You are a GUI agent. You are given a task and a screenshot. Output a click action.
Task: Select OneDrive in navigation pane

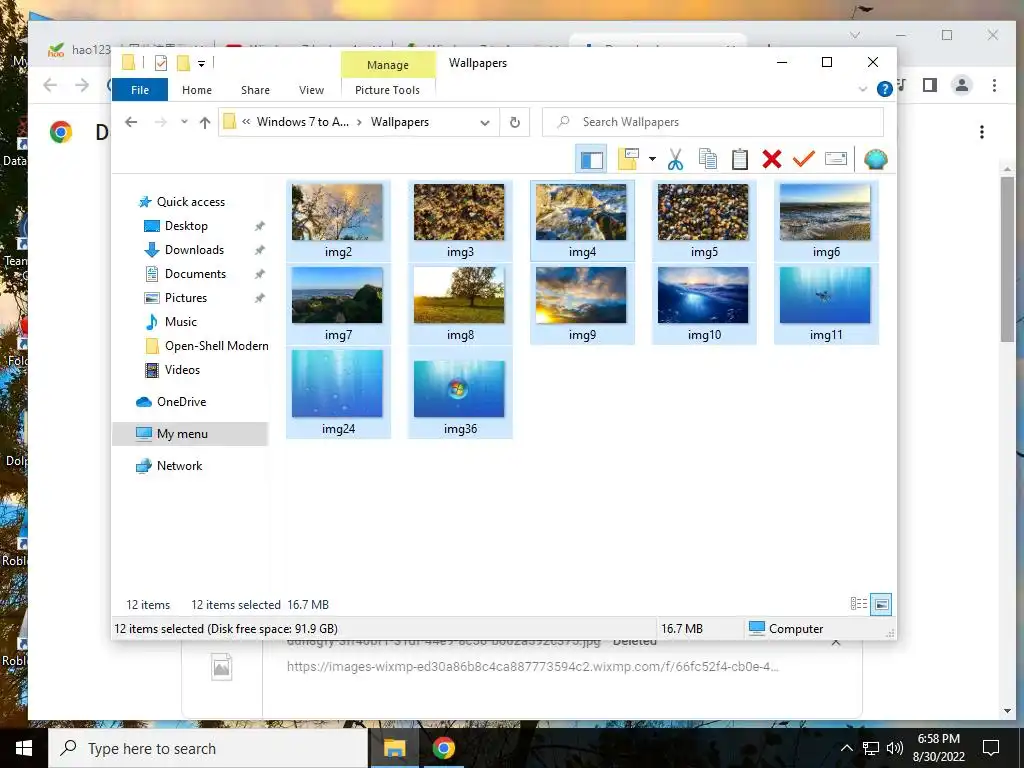pos(181,402)
